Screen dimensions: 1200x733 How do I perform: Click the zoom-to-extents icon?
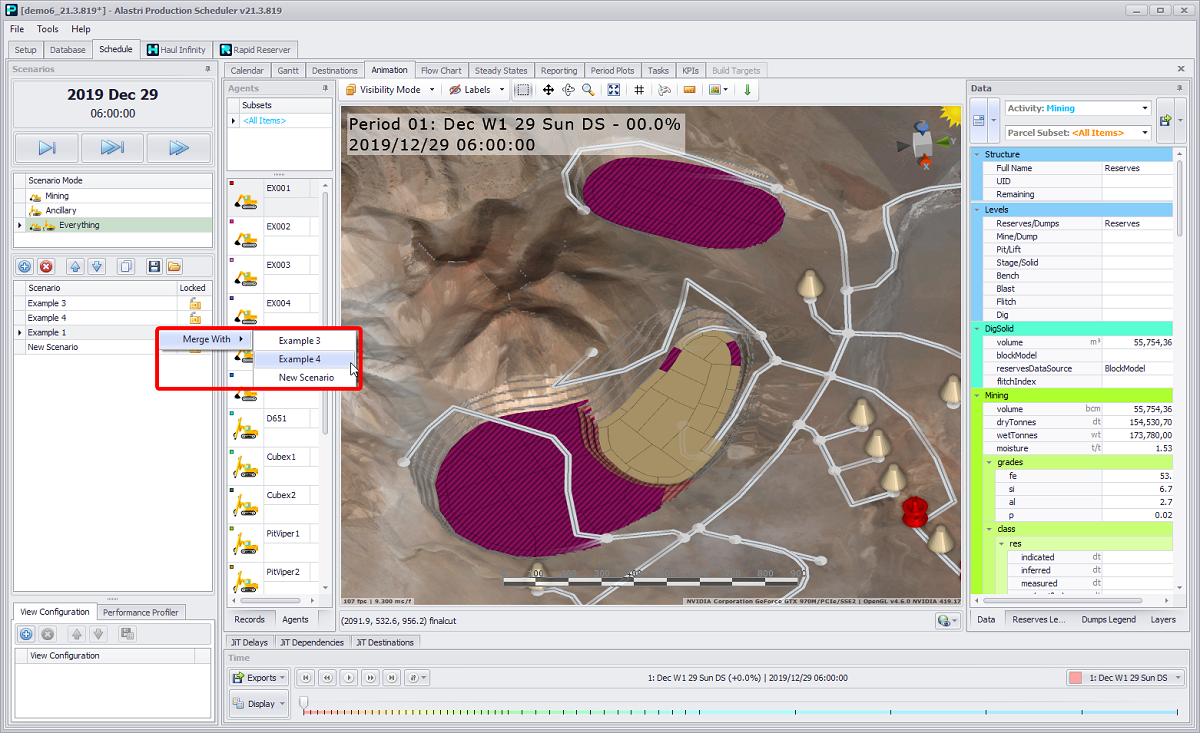[x=614, y=90]
